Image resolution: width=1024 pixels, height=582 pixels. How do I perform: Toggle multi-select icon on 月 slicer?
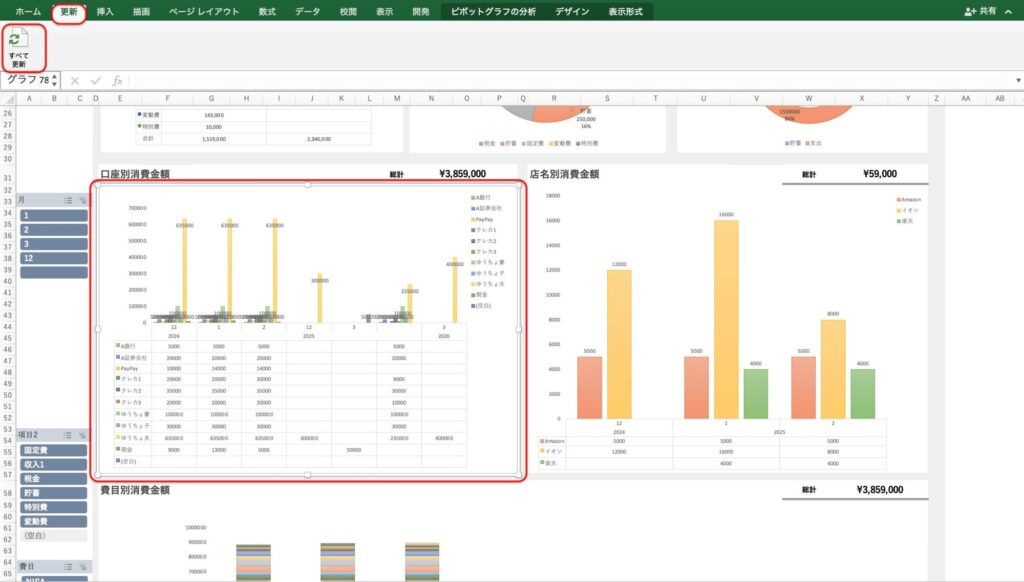68,201
